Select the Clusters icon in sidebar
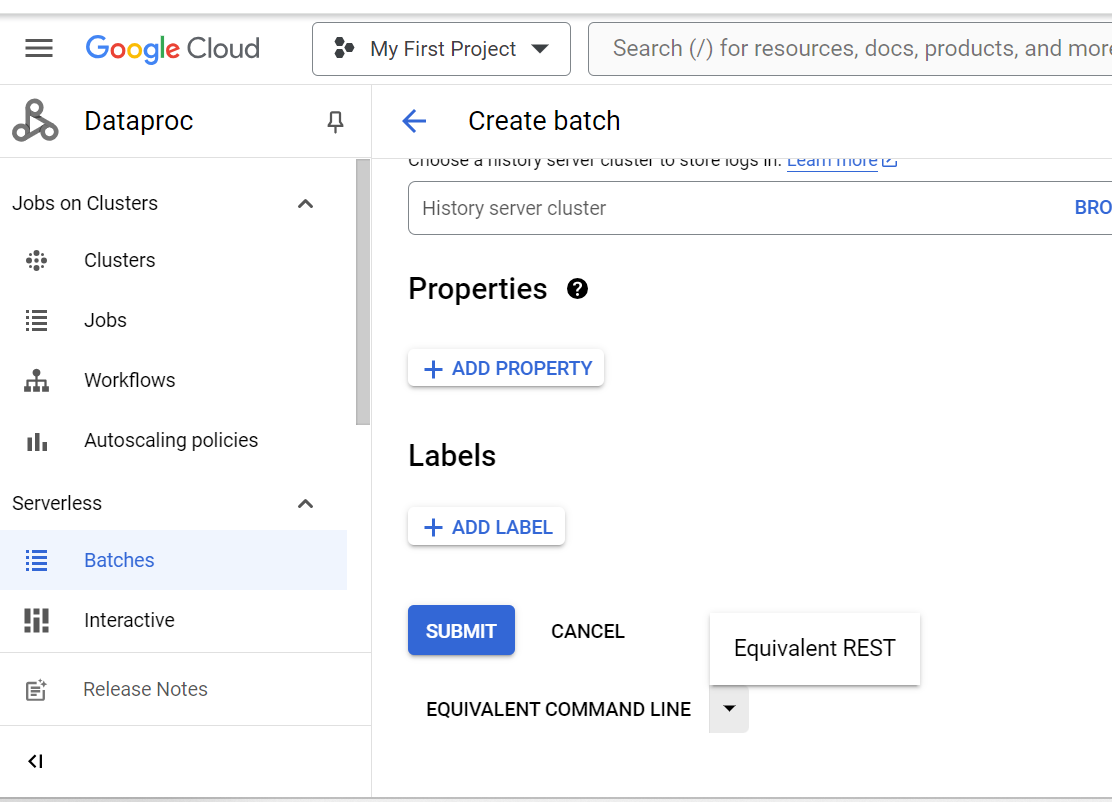1112x802 pixels. [37, 260]
